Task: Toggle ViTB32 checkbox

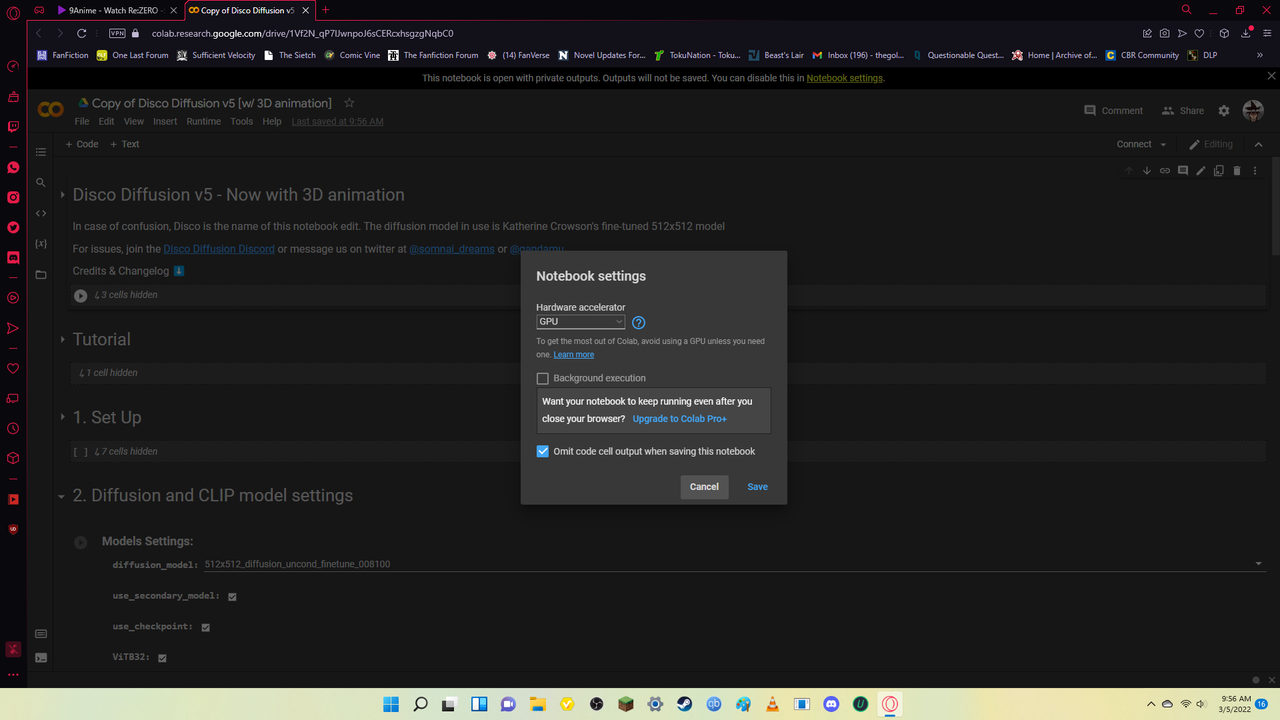Action: click(x=162, y=658)
